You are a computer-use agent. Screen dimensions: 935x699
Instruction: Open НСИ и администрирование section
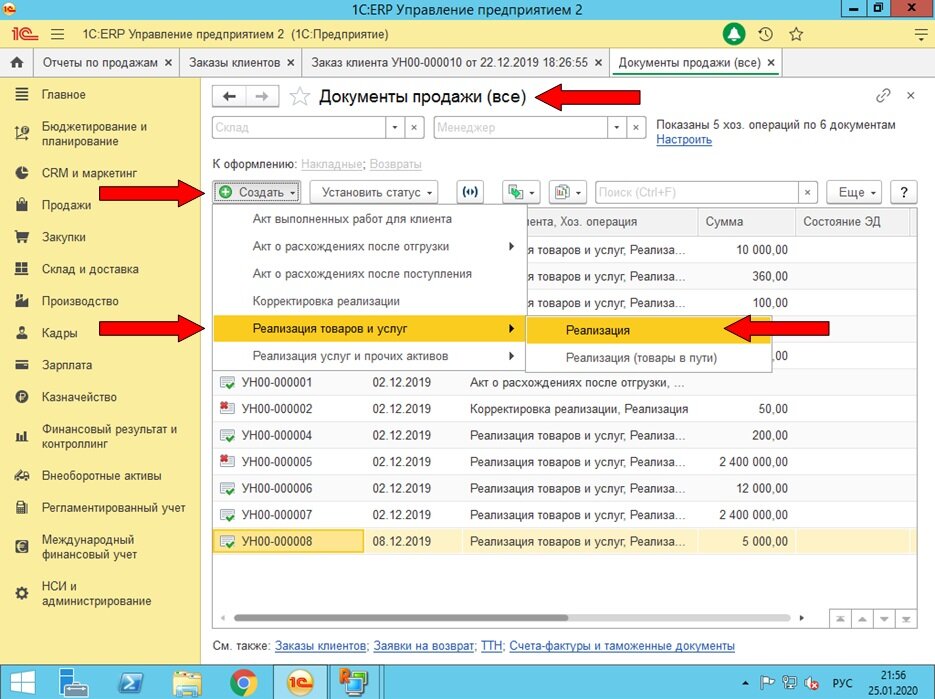96,593
